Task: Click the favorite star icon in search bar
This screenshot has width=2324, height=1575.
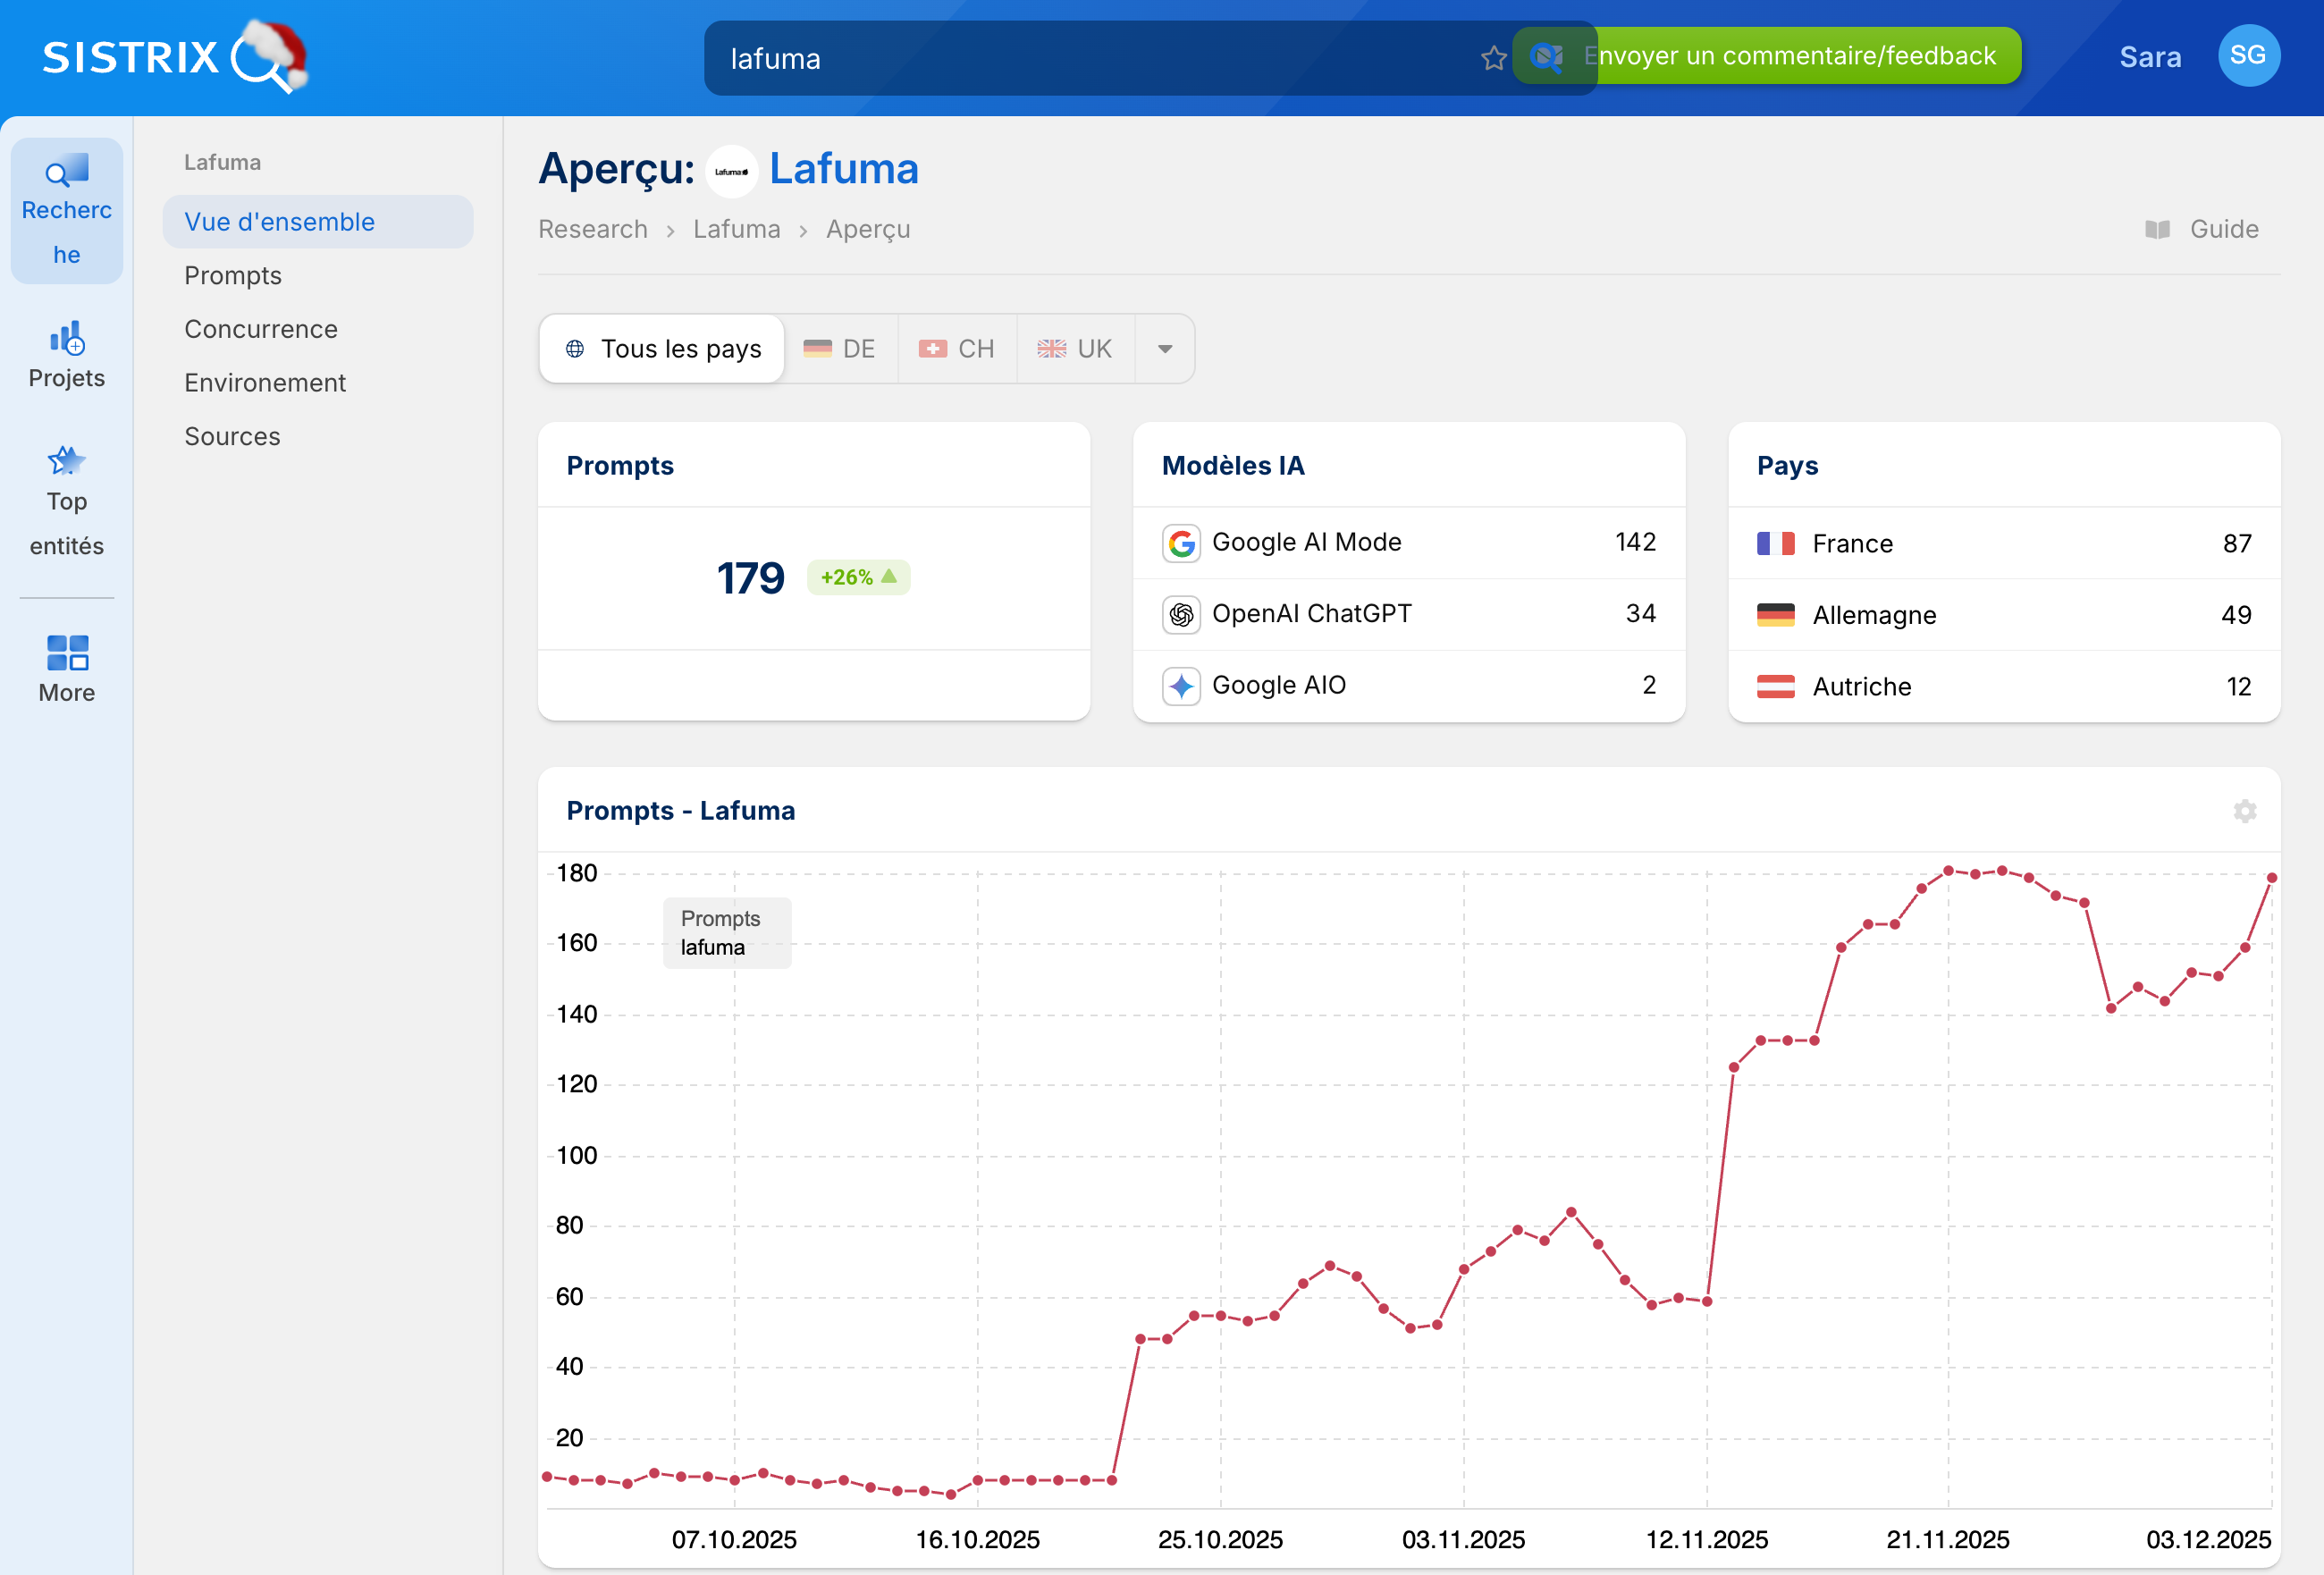Action: coord(1493,58)
